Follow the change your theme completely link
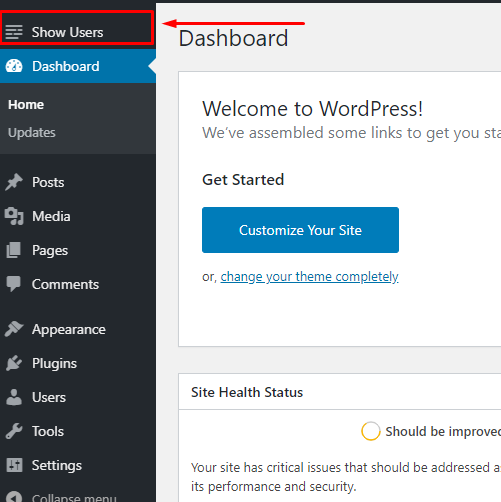Viewport: 501px width, 502px height. (x=309, y=277)
